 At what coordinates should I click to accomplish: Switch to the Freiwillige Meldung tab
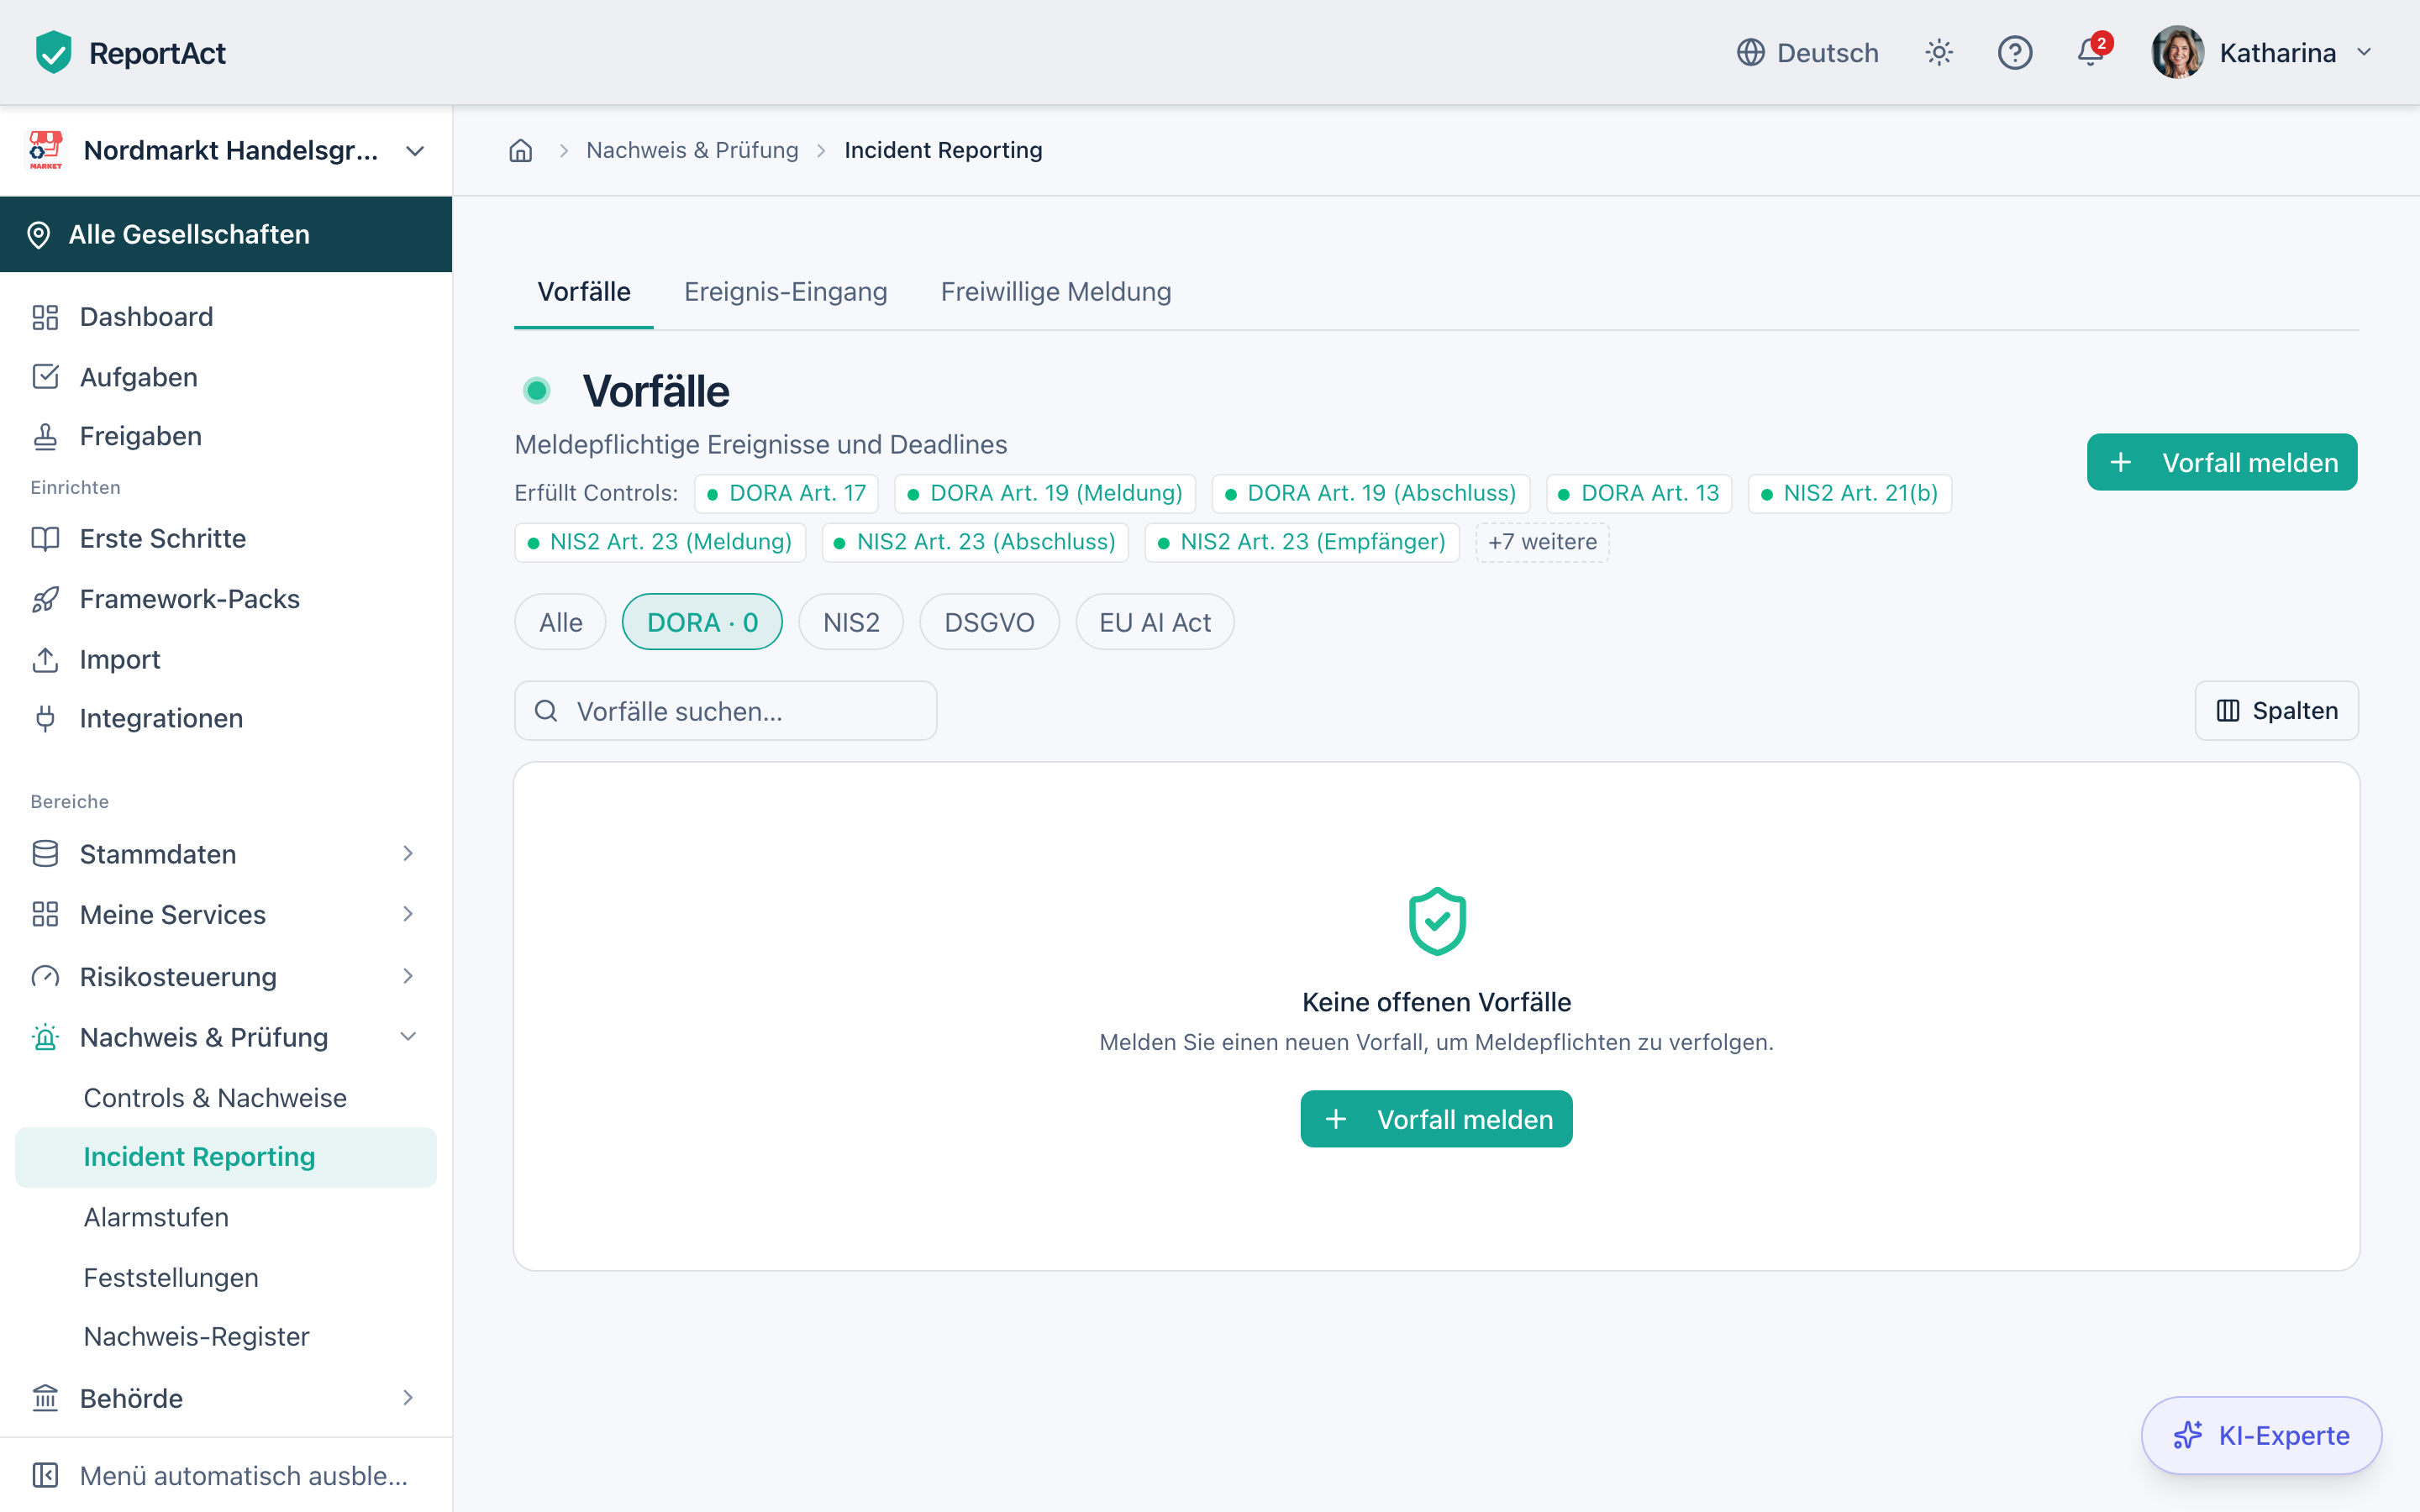tap(1056, 291)
